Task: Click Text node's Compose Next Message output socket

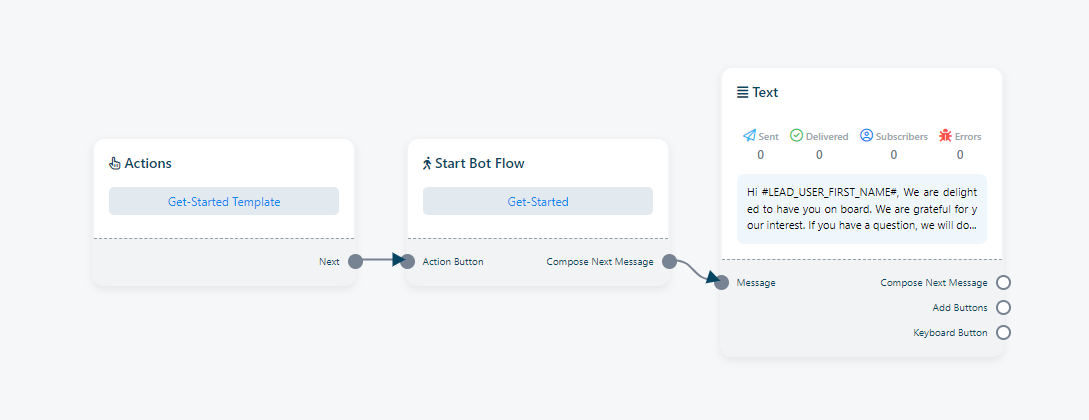Action: pos(1003,283)
